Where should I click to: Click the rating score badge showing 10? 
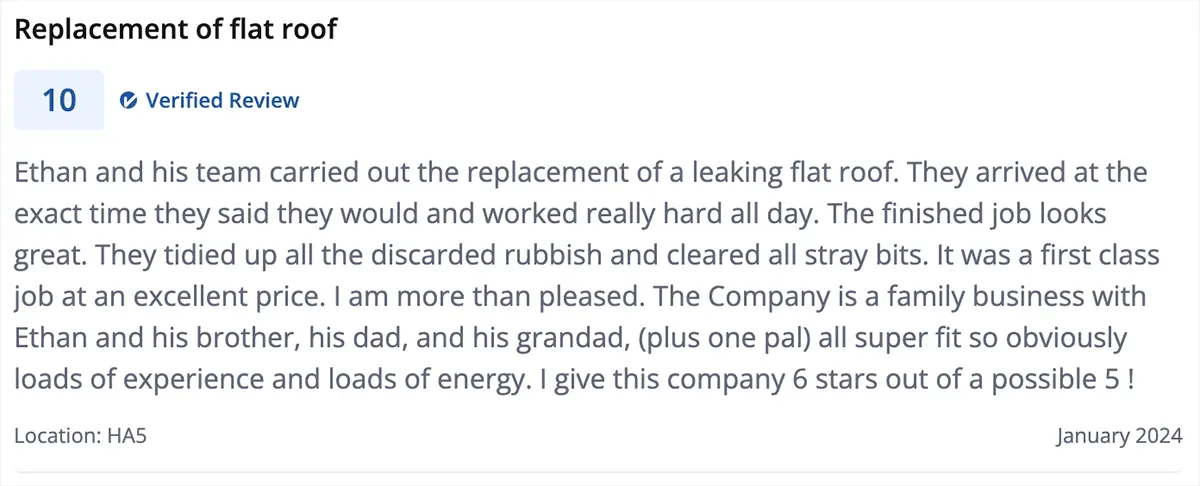point(59,100)
